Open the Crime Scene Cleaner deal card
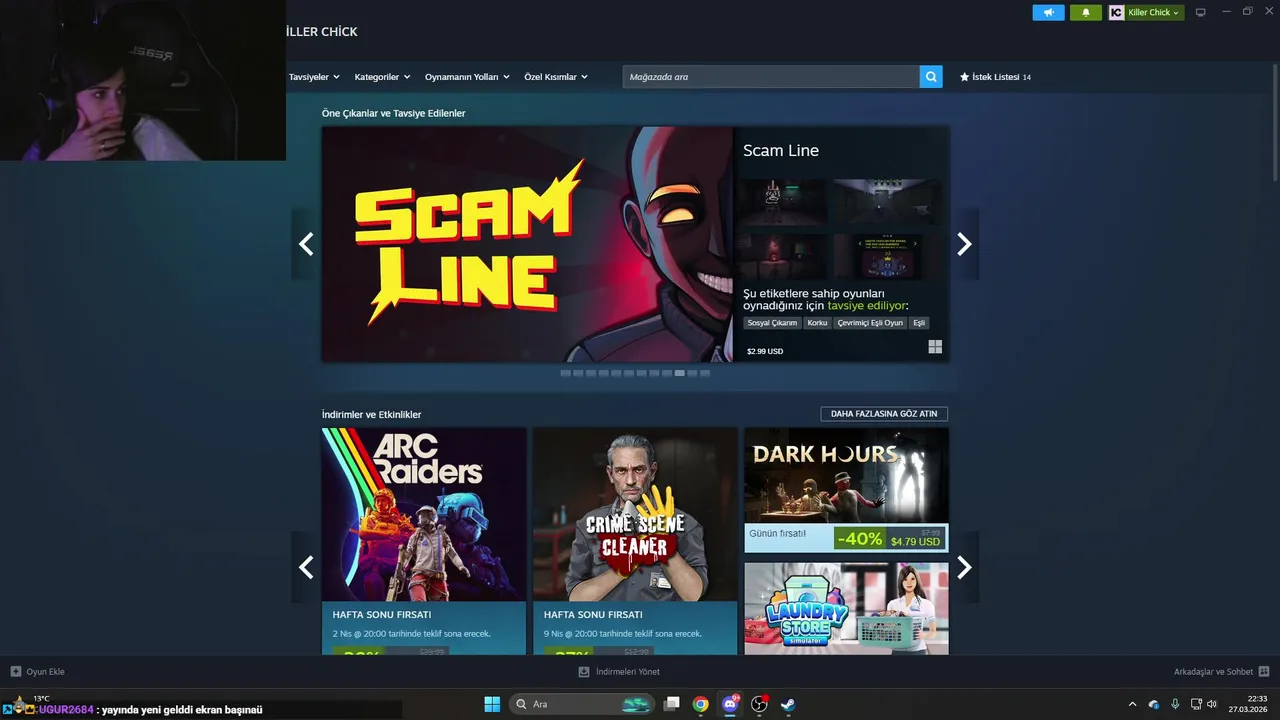The image size is (1280, 720). (635, 541)
